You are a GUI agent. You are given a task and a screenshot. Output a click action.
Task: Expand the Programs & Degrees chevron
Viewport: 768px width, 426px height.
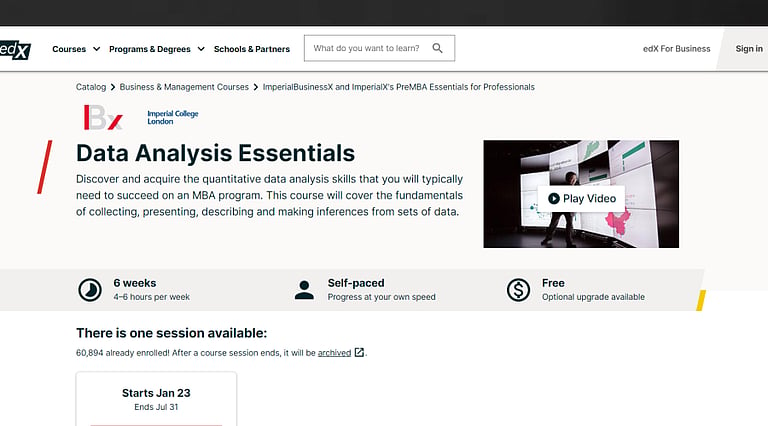point(201,49)
